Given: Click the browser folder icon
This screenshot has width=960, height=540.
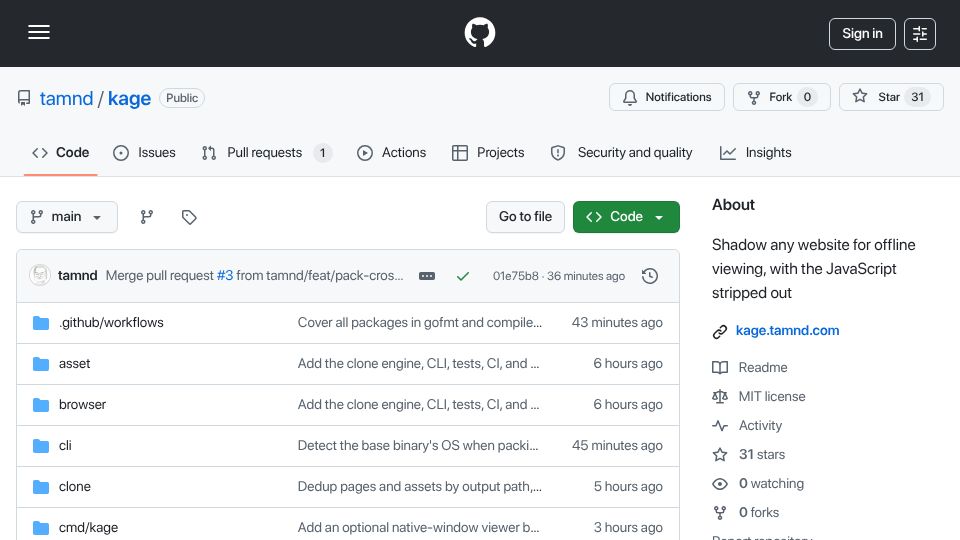Looking at the screenshot, I should 41,405.
